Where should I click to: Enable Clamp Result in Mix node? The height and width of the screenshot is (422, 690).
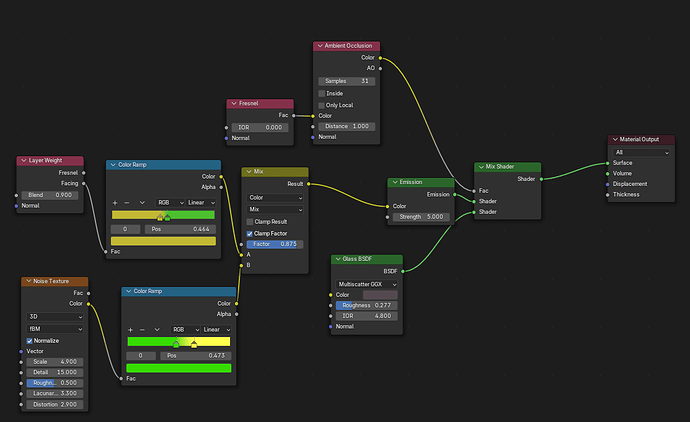point(250,222)
